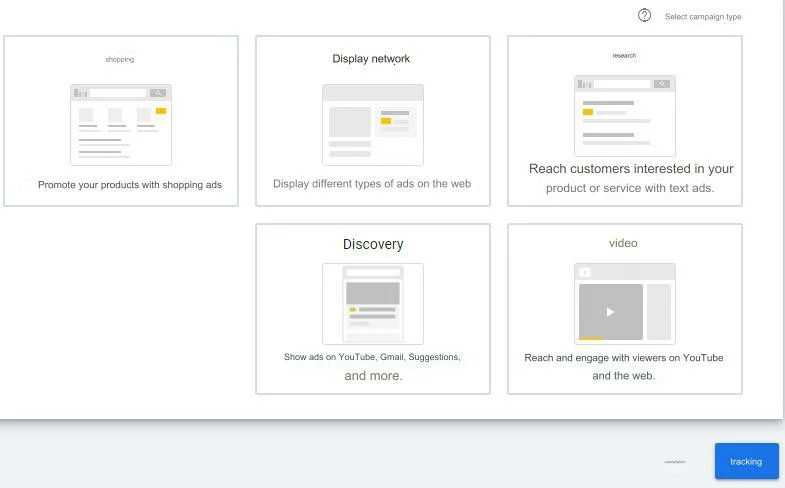This screenshot has width=785, height=488.
Task: Click the blue tracking button
Action: coord(746,461)
